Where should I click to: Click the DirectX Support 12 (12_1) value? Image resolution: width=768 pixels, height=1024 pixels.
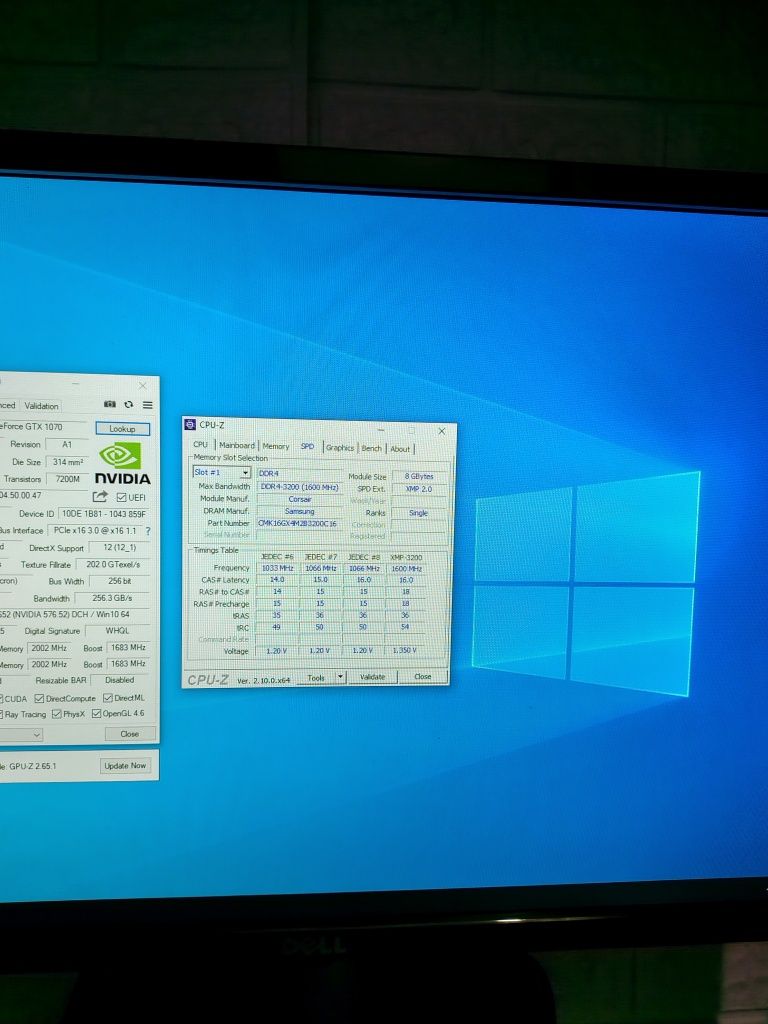coord(120,547)
